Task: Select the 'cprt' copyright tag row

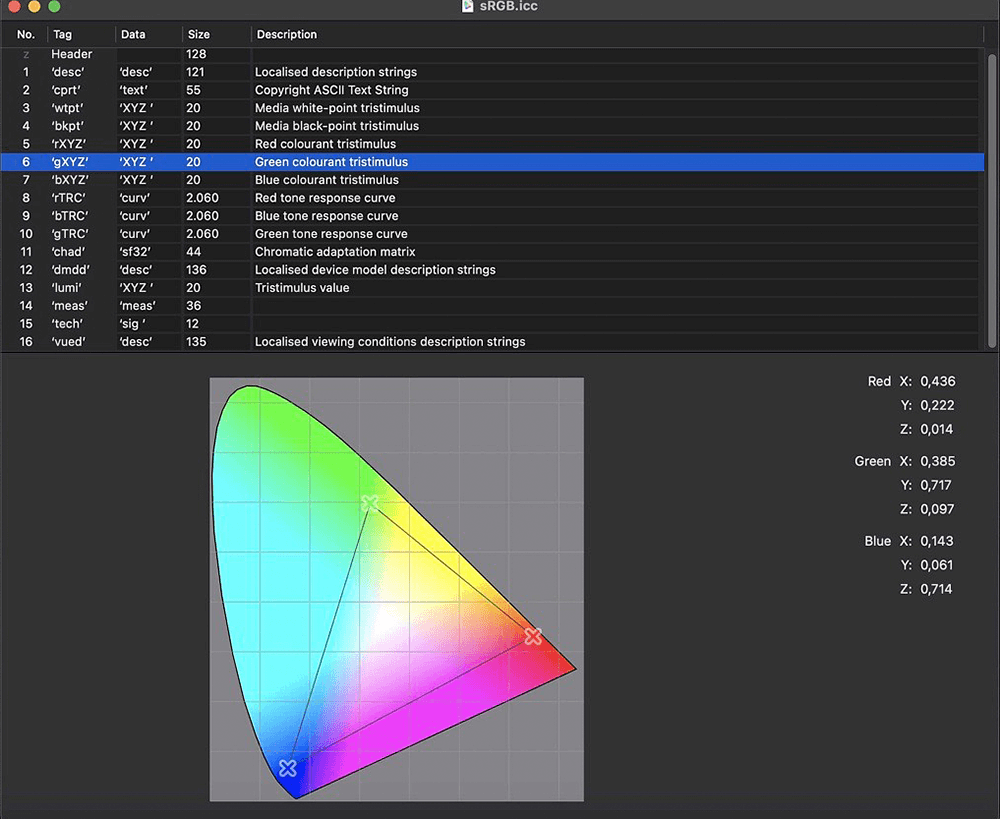Action: 492,90
